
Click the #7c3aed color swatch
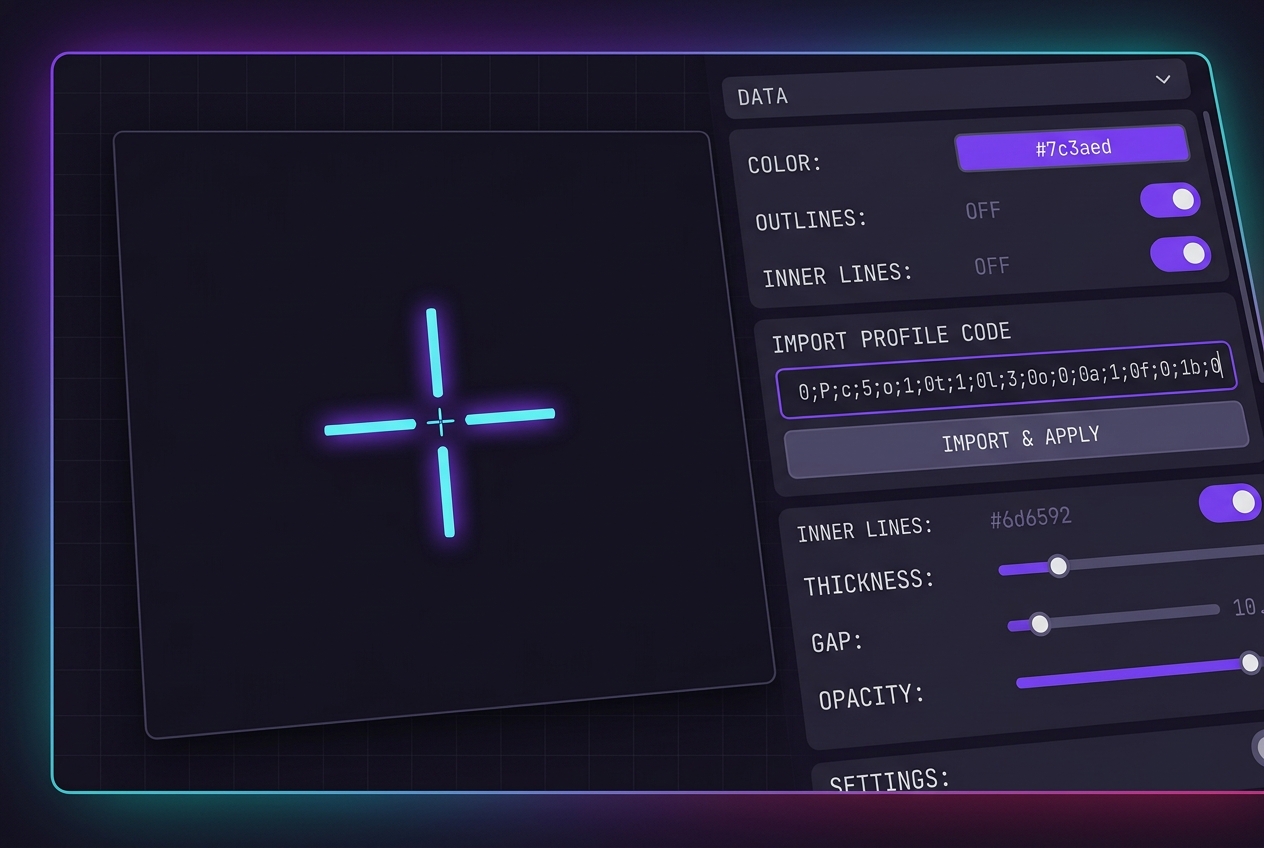tap(1073, 148)
